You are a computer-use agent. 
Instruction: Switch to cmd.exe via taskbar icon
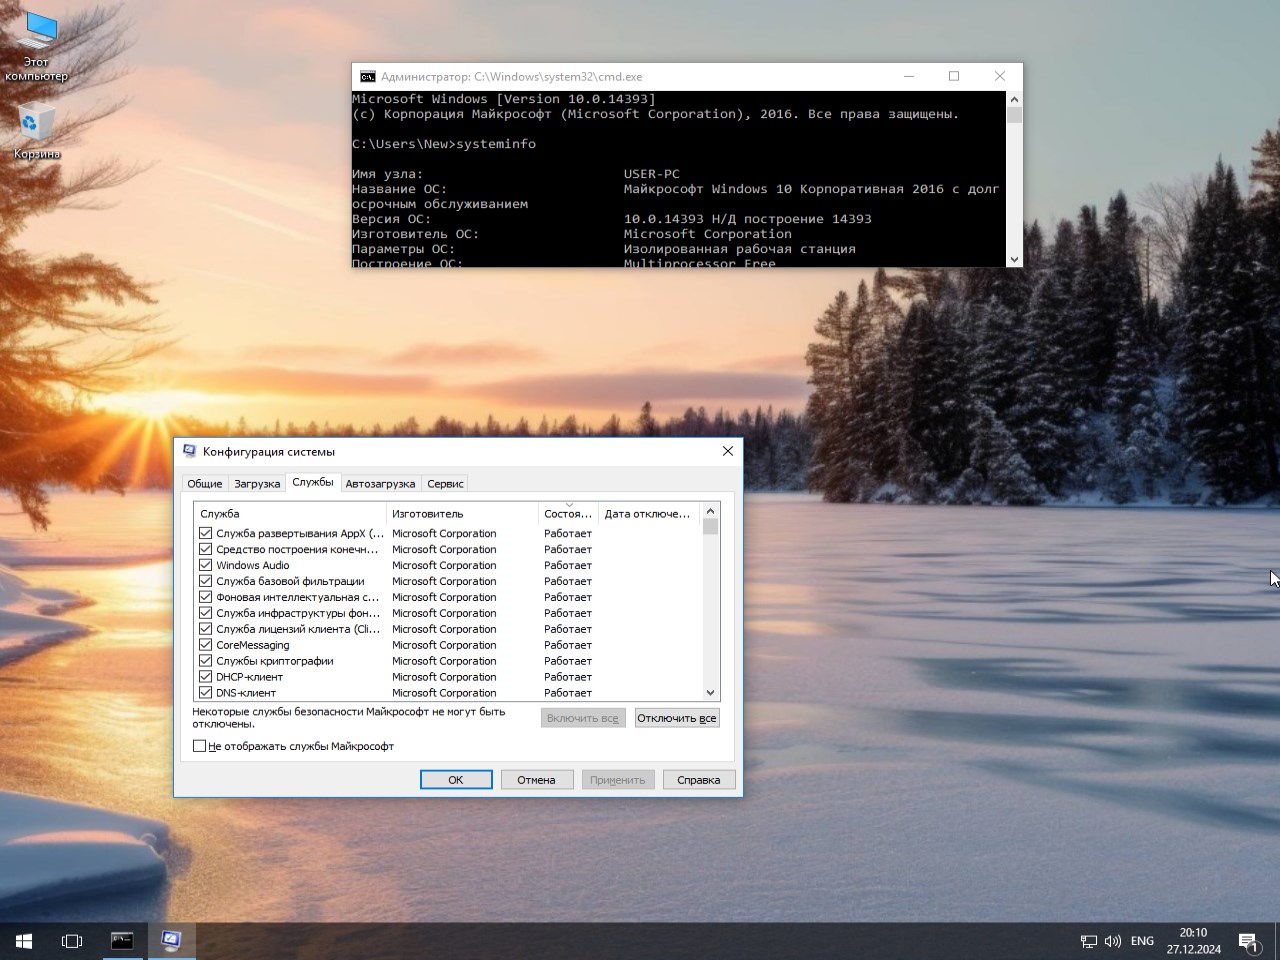click(x=122, y=941)
